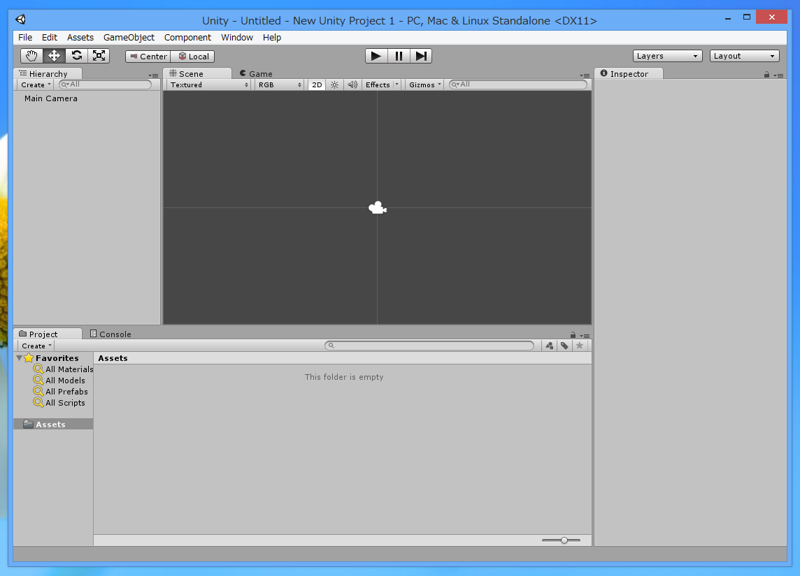Toggle the Inspector lock icon
The image size is (800, 576).
pyautogui.click(x=766, y=75)
